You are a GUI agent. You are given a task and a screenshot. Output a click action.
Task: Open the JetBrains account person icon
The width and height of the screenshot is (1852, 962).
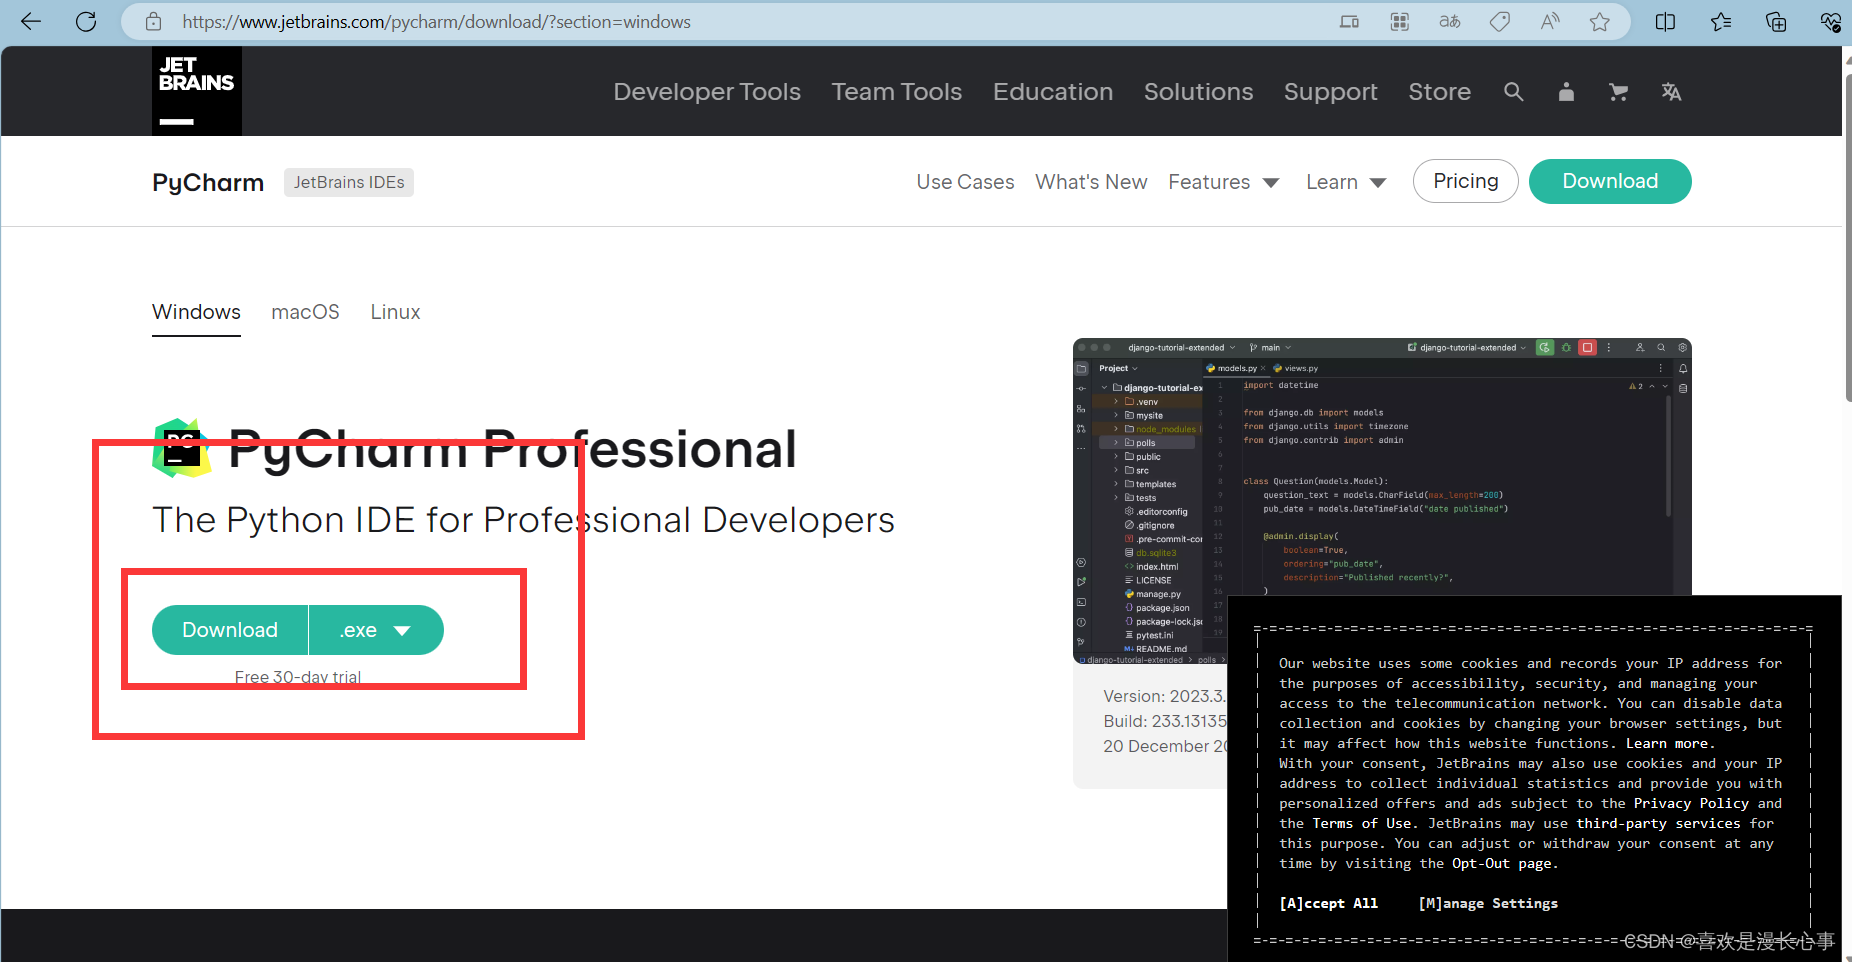click(x=1566, y=92)
